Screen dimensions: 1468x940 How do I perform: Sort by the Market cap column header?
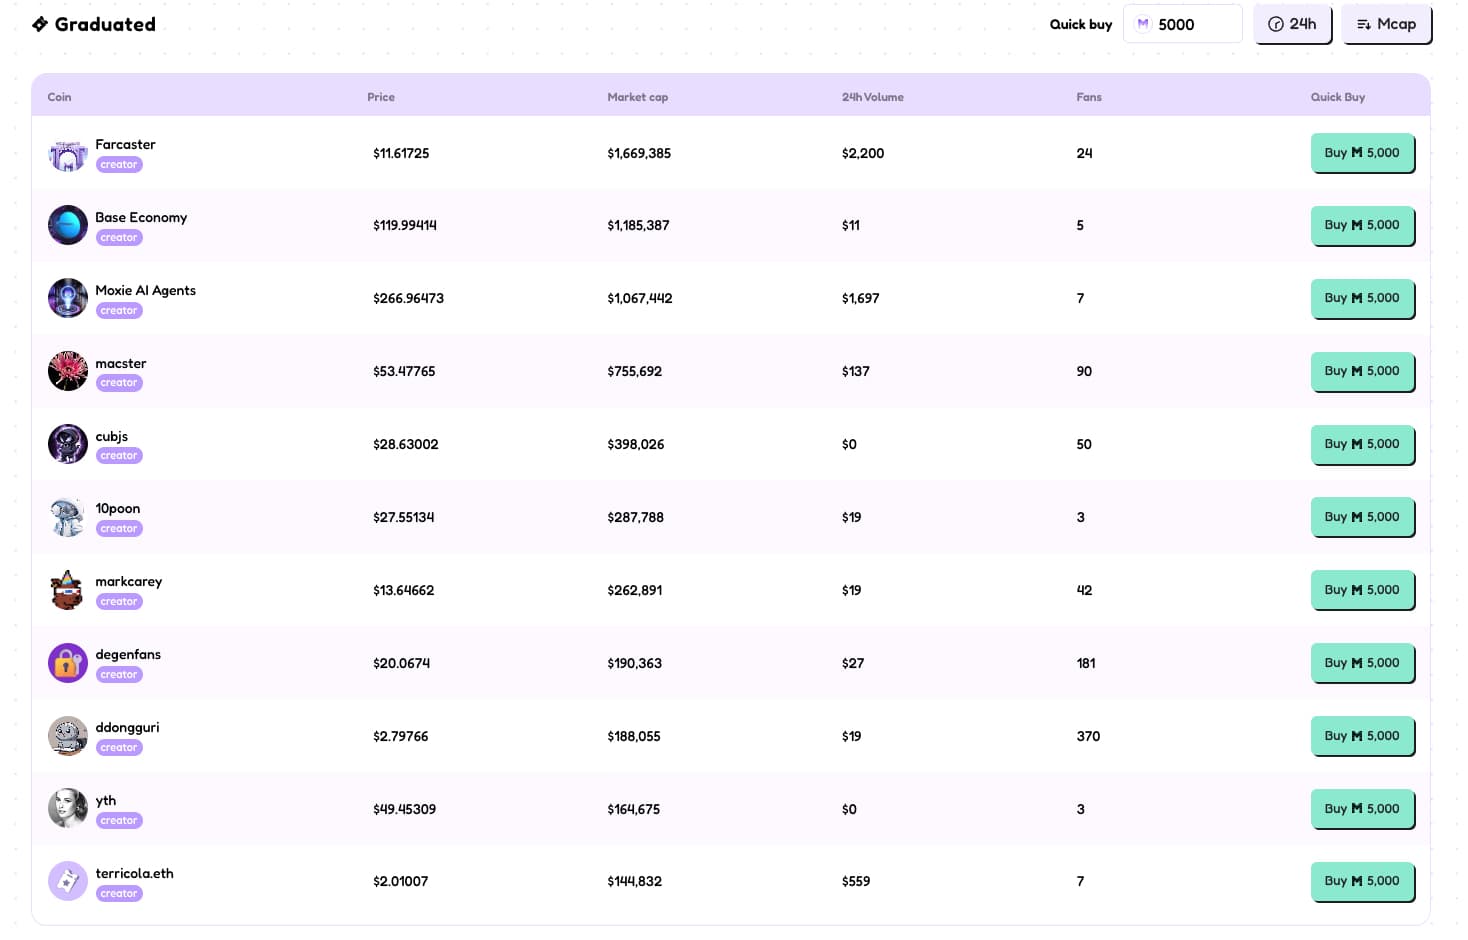(x=637, y=97)
